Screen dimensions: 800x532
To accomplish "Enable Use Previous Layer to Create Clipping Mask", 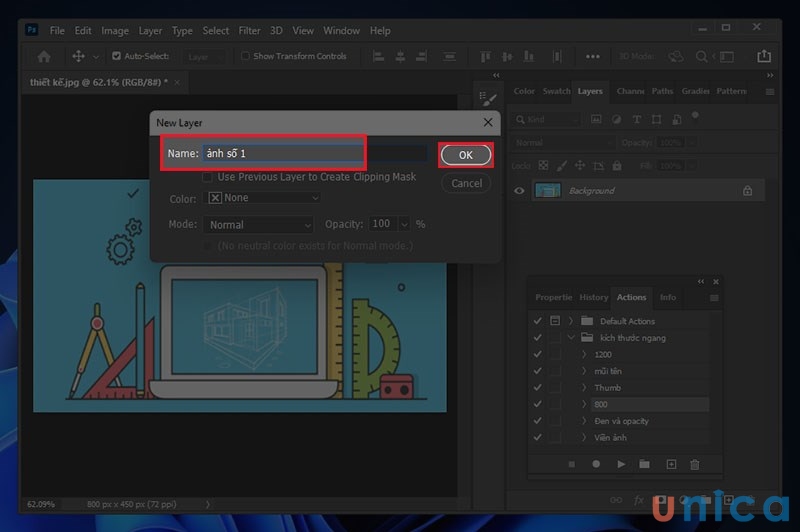I will point(209,177).
